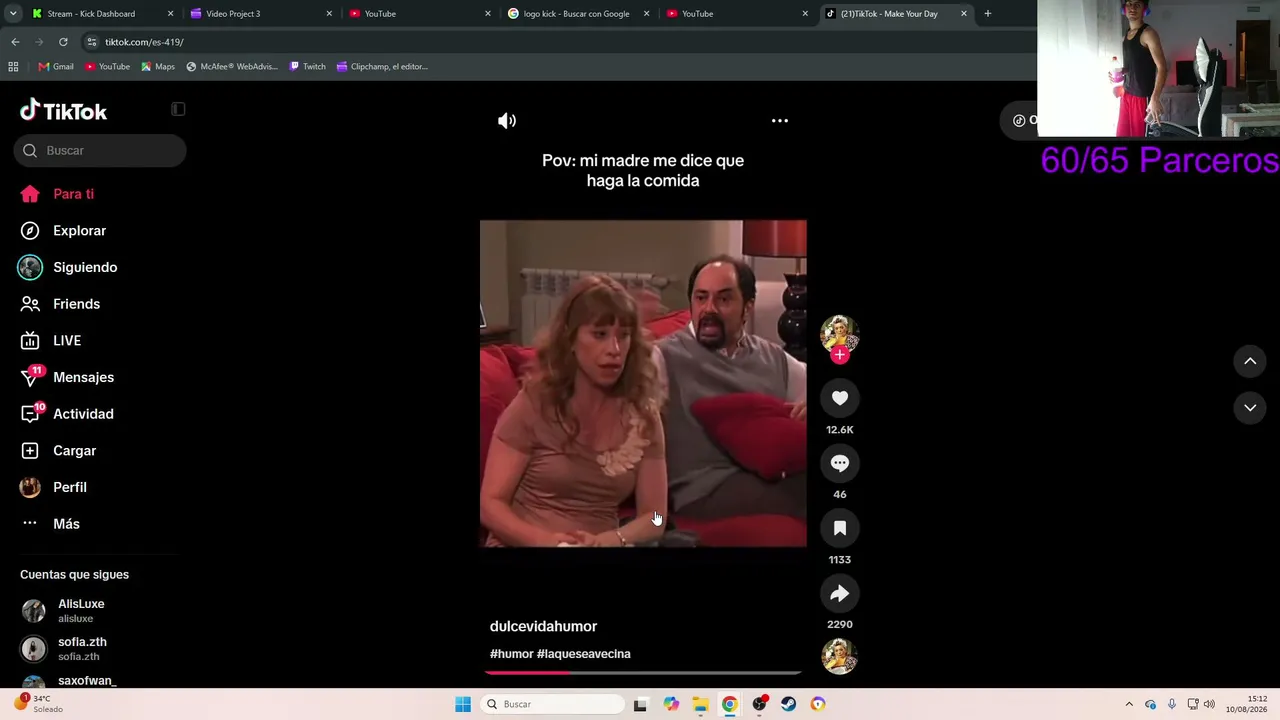Open the weather widget showing 34°C
This screenshot has width=1280, height=720.
[40, 704]
